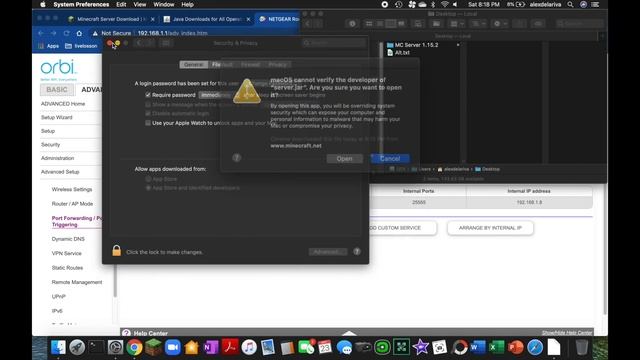Click back arrow in System Preferences toolbar

click(x=139, y=43)
